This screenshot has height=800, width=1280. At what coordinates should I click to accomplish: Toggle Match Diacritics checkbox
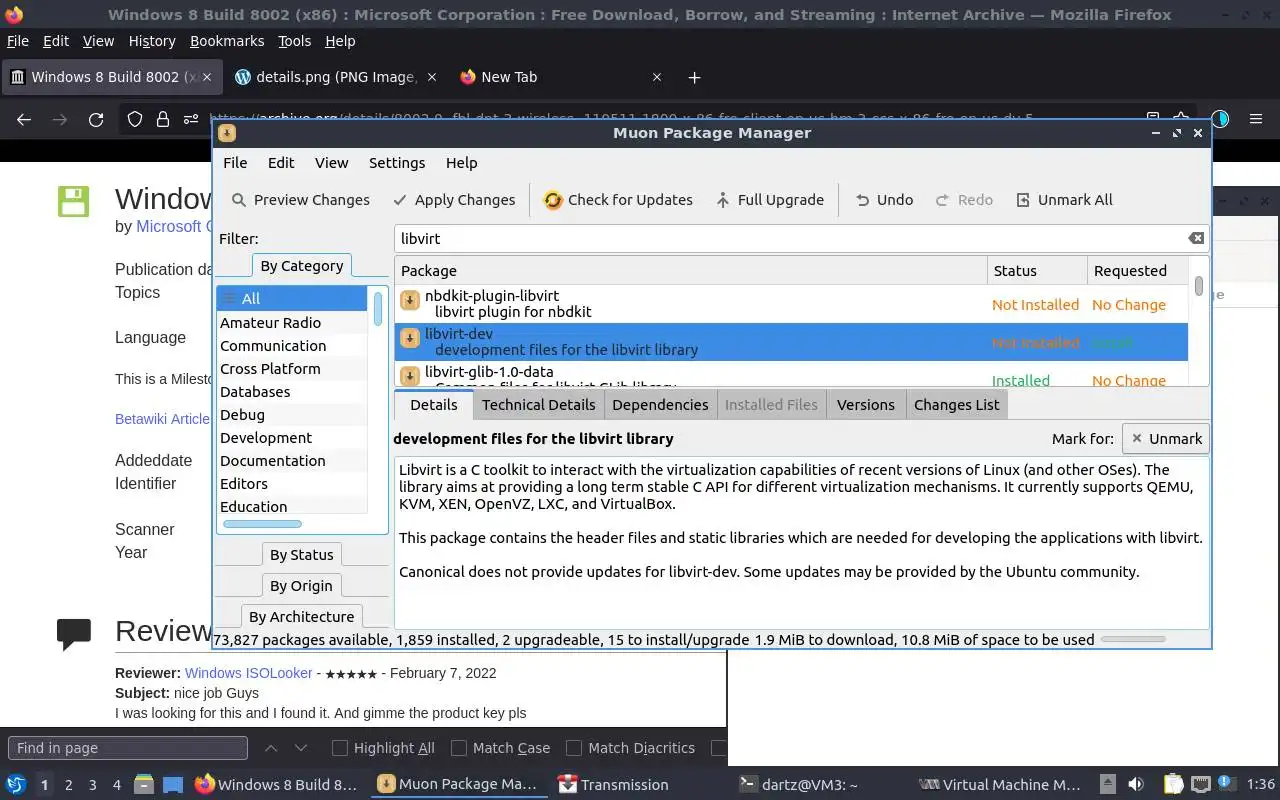coord(574,748)
